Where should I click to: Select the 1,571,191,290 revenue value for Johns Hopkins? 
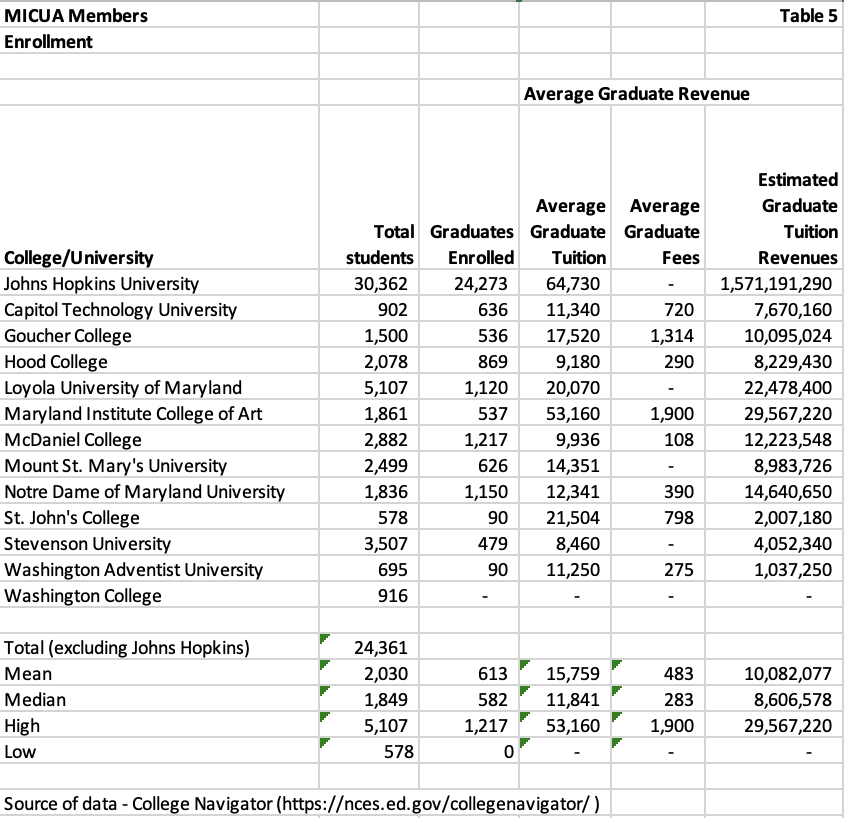(775, 283)
